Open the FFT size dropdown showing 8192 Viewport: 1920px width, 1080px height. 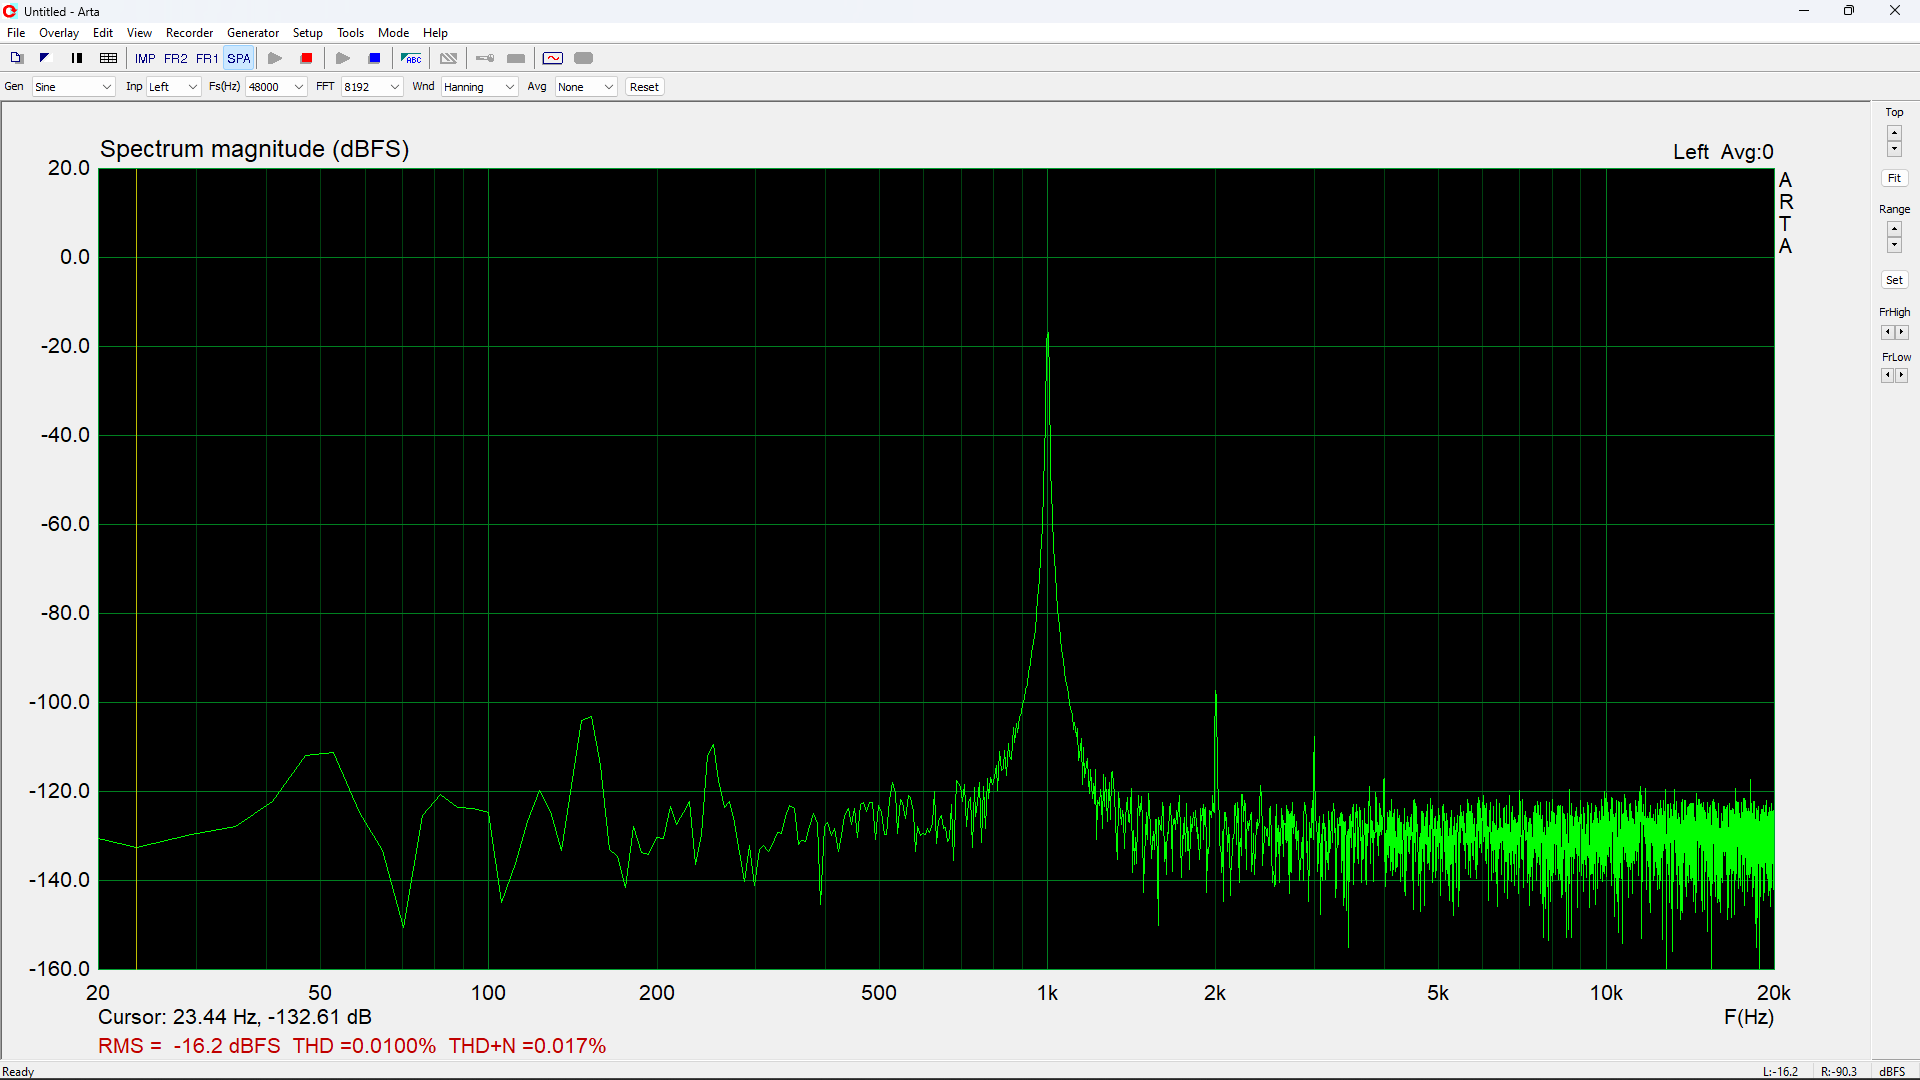tap(372, 87)
